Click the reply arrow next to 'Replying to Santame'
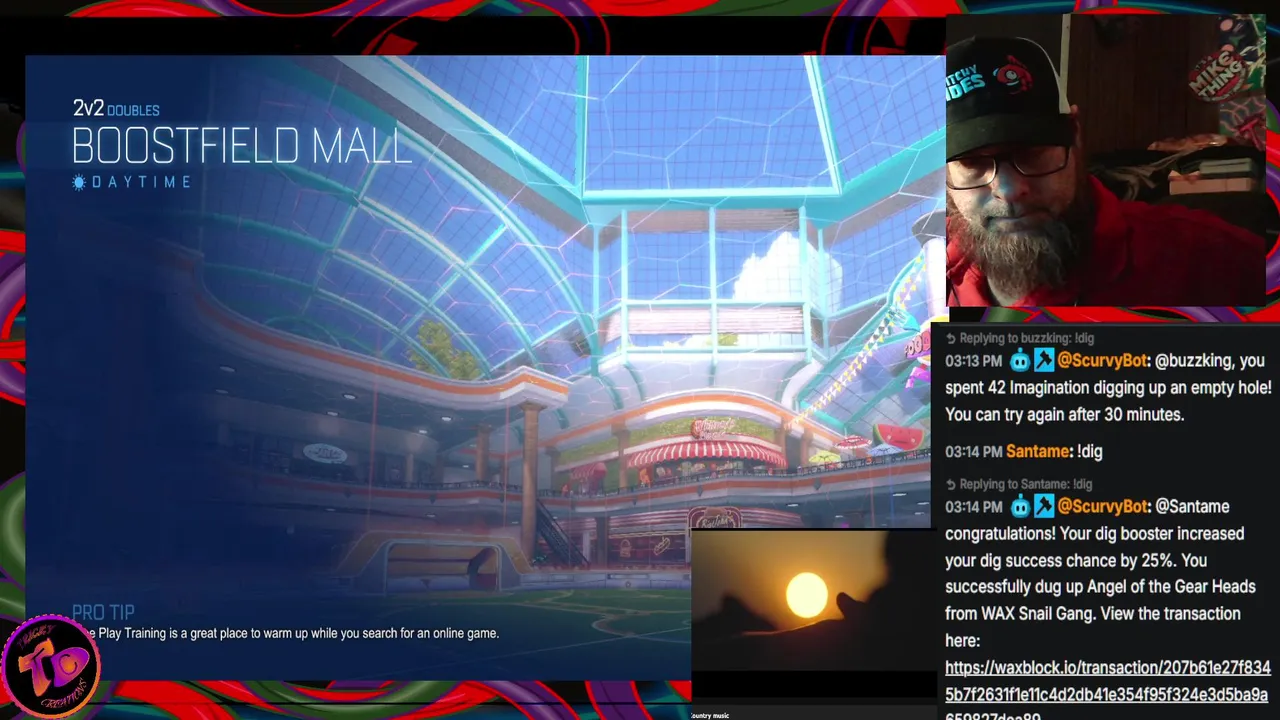Screen dimensions: 1280x720 tap(951, 484)
